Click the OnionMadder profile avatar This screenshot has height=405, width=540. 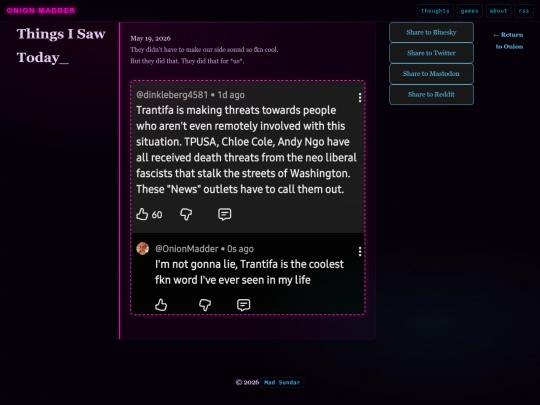pyautogui.click(x=143, y=248)
